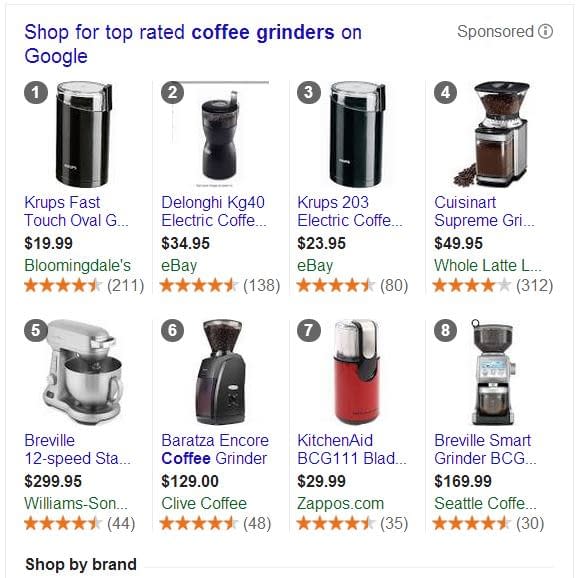Open the Breville Smart Grinder BCG link
This screenshot has height=578, width=581.
(x=485, y=449)
